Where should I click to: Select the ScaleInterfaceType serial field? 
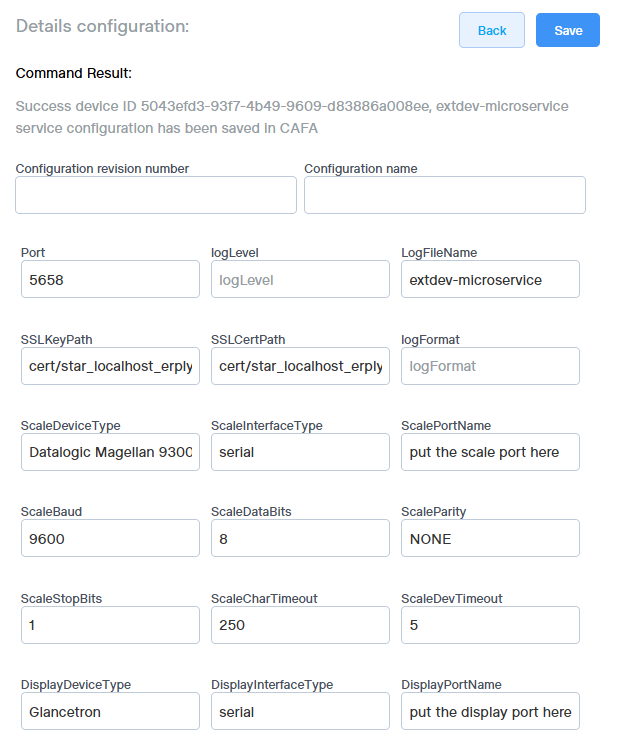point(300,452)
